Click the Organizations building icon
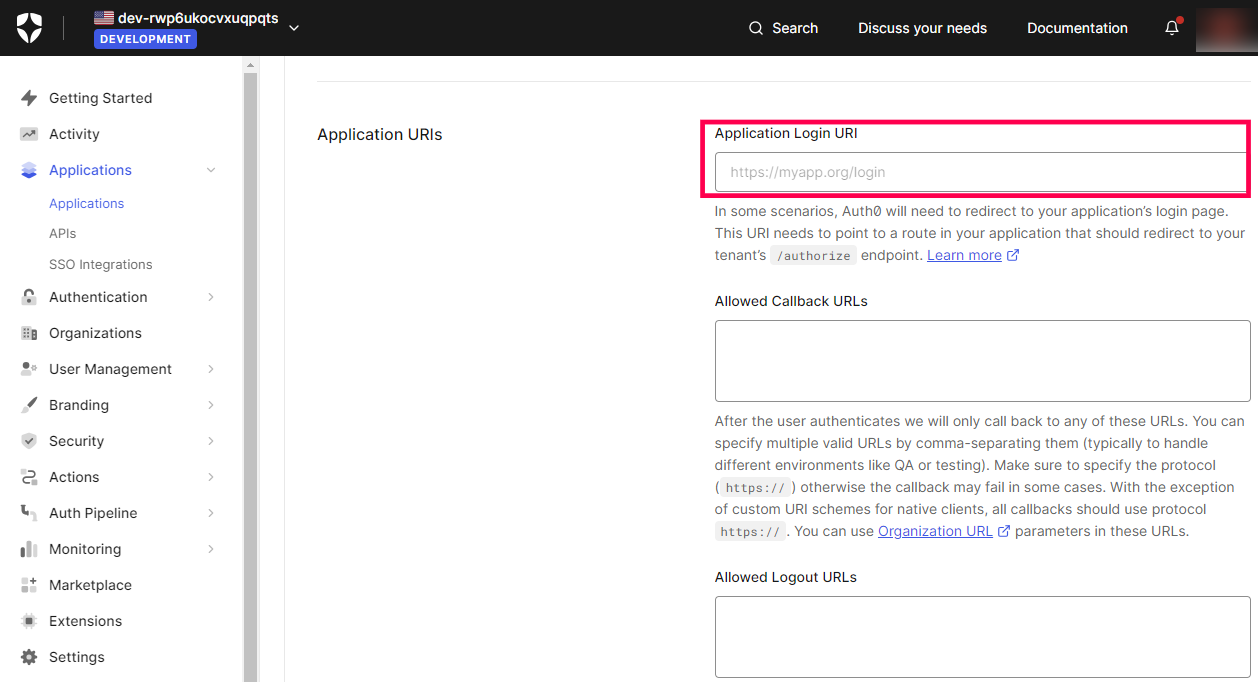1258x682 pixels. pyautogui.click(x=29, y=333)
